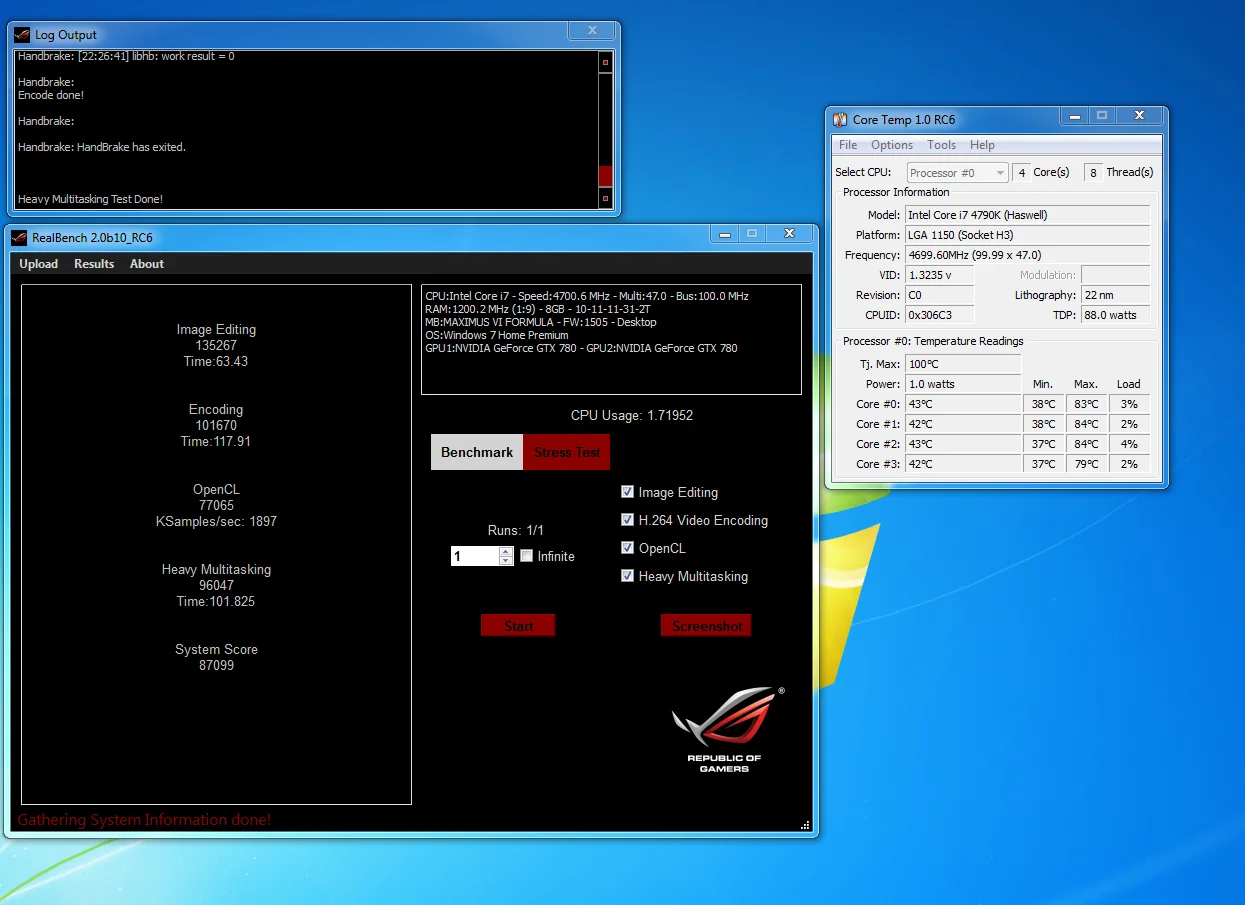Enable the Infinite runs checkbox
Screen dimensions: 1245x905
click(527, 556)
